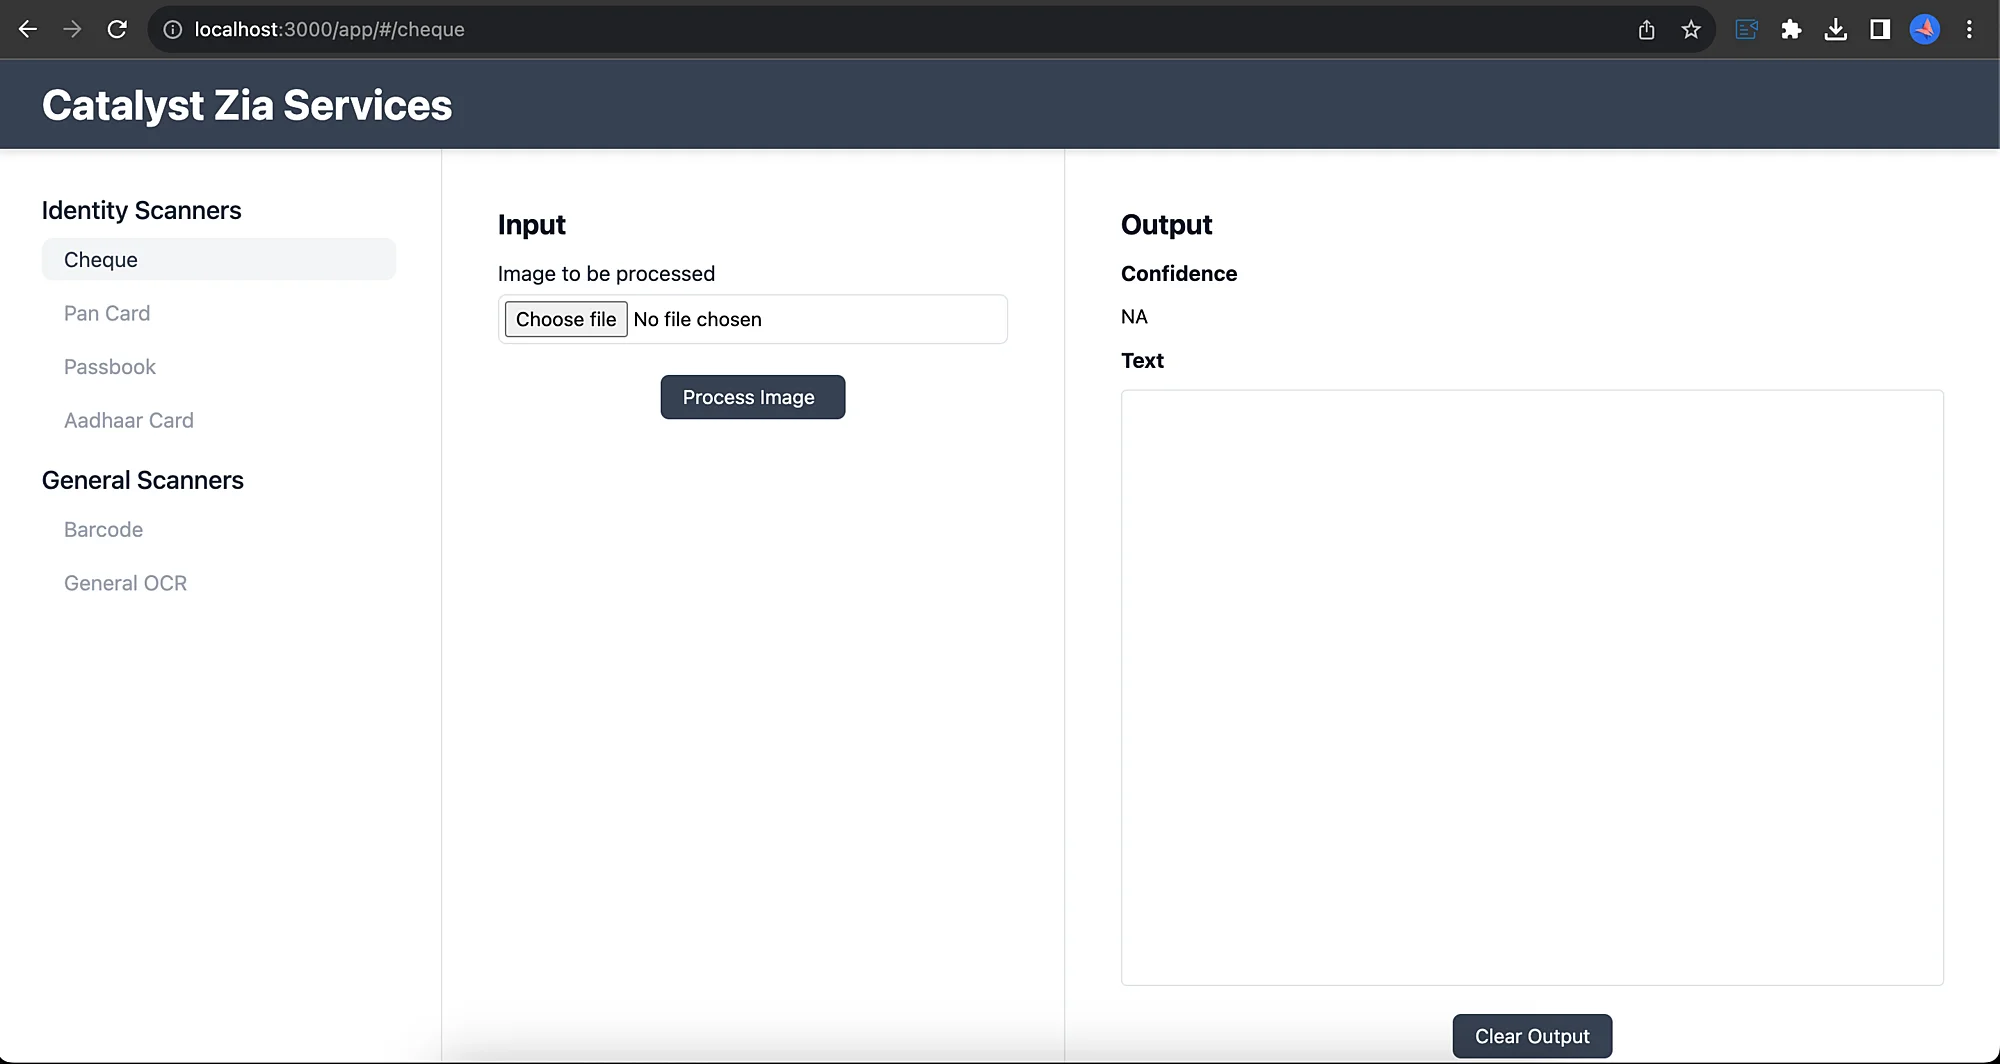Click the Confidence value NA
The height and width of the screenshot is (1064, 2000).
click(x=1134, y=317)
